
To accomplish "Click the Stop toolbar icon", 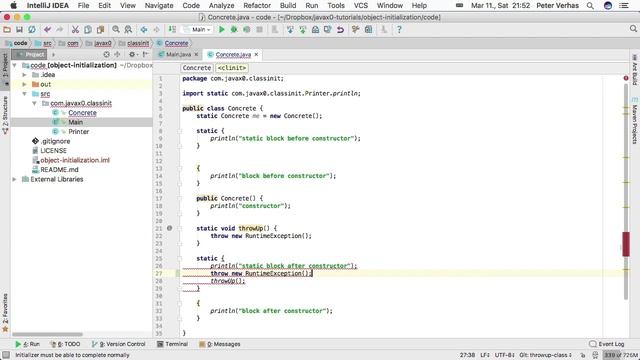I will point(260,29).
